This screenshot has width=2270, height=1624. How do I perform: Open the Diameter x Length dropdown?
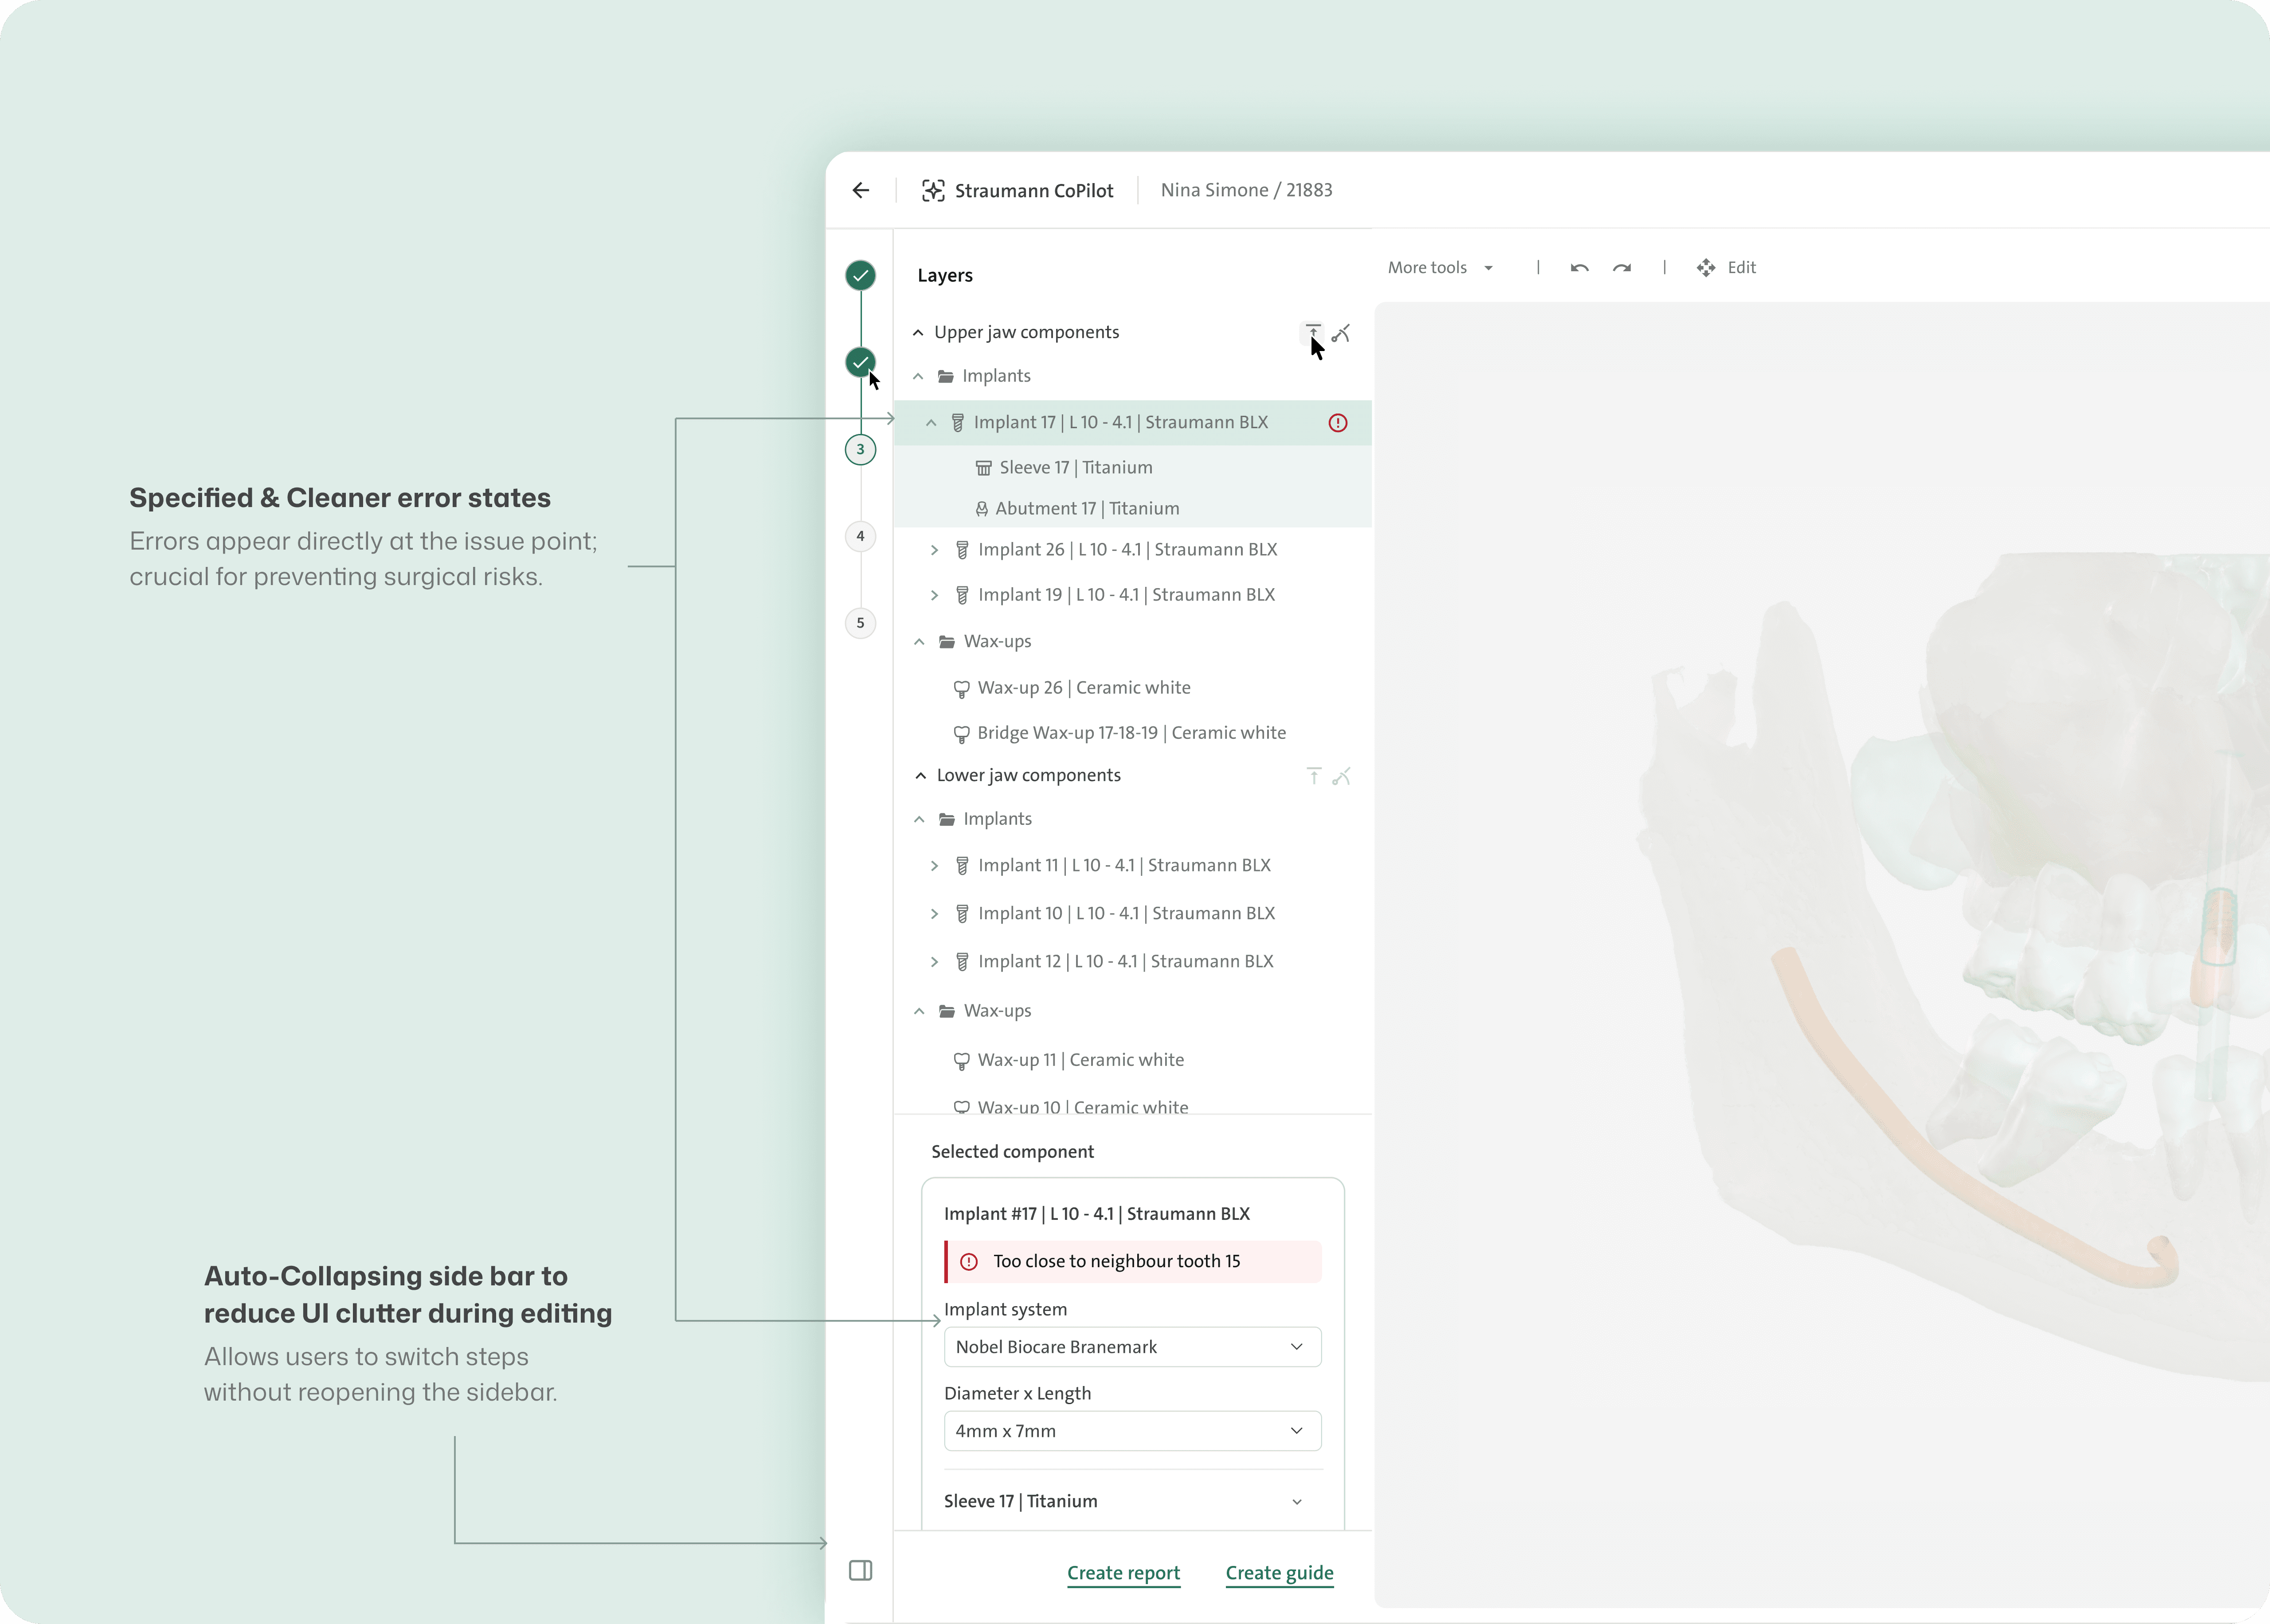[x=1132, y=1431]
